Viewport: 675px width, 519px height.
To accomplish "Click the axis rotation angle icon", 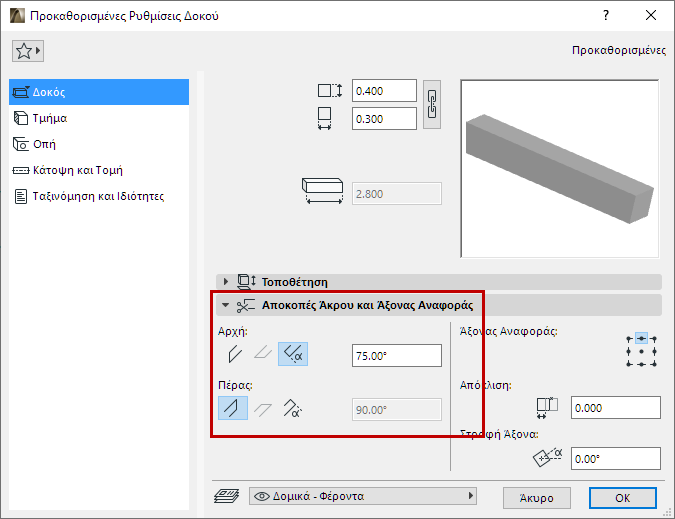I will (x=548, y=457).
